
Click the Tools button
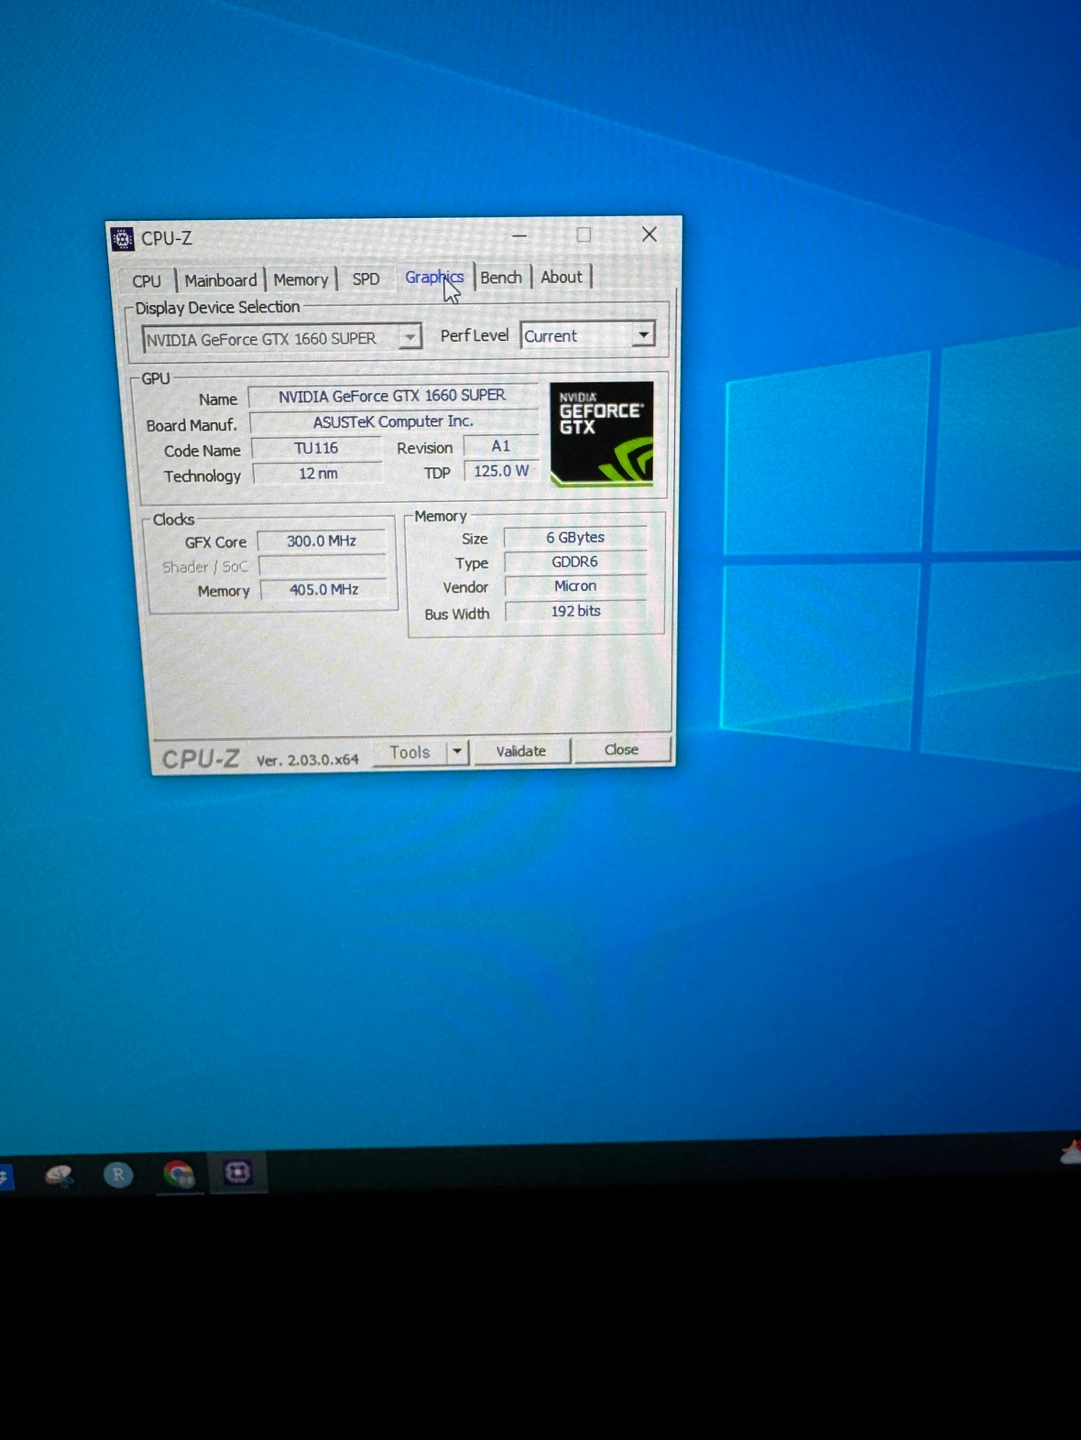pos(409,752)
